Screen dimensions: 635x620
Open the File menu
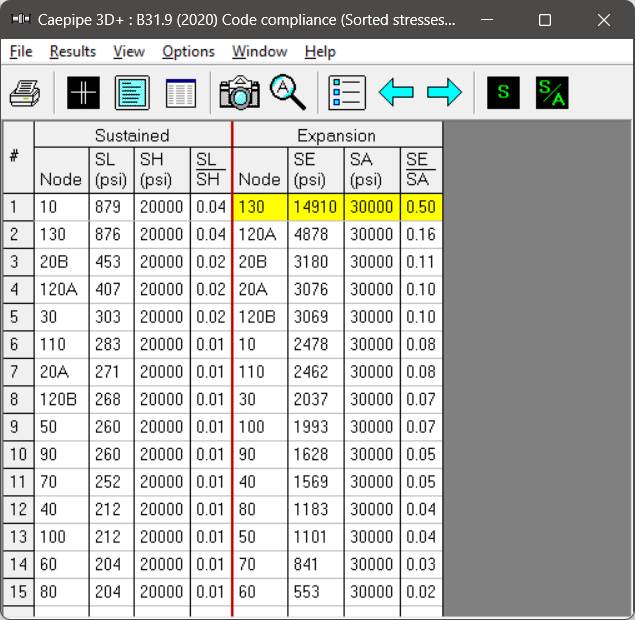click(x=21, y=51)
